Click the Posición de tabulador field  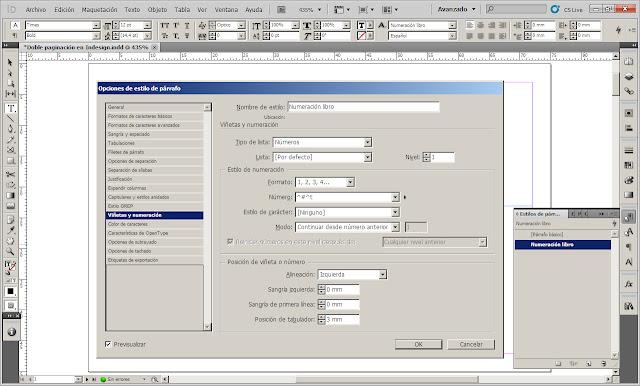pos(342,319)
